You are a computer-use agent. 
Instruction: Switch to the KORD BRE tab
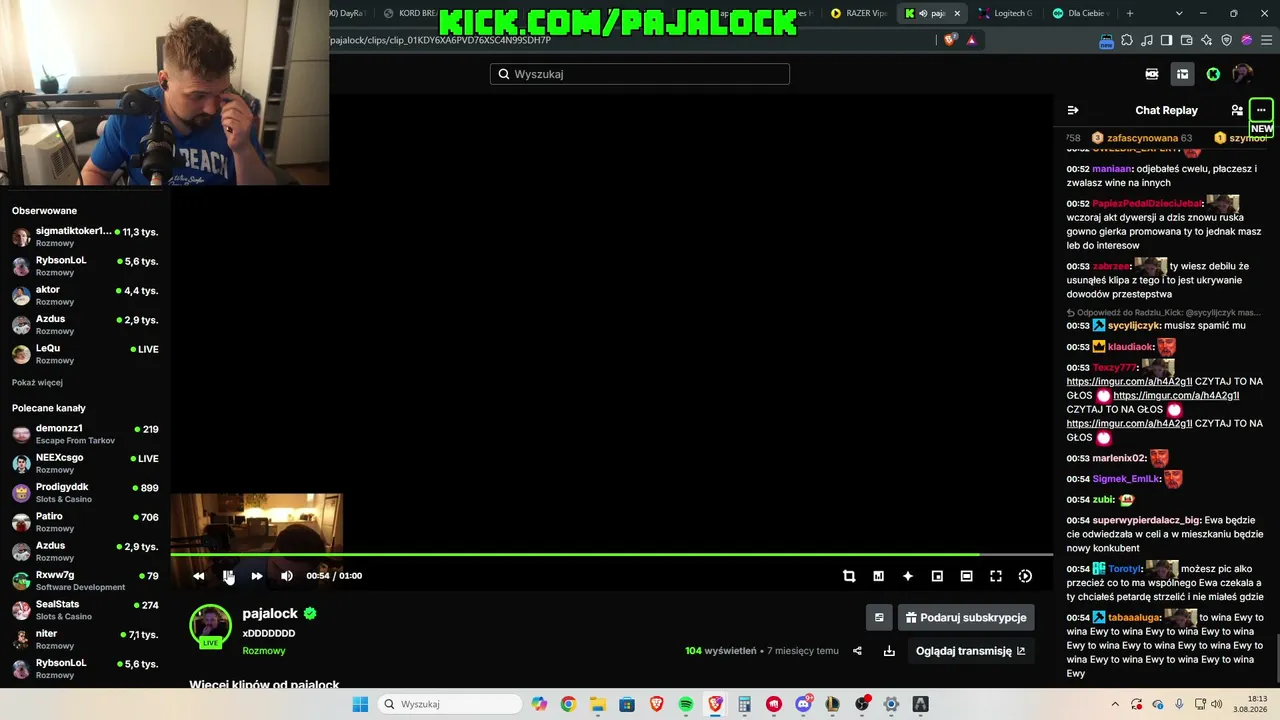point(410,13)
